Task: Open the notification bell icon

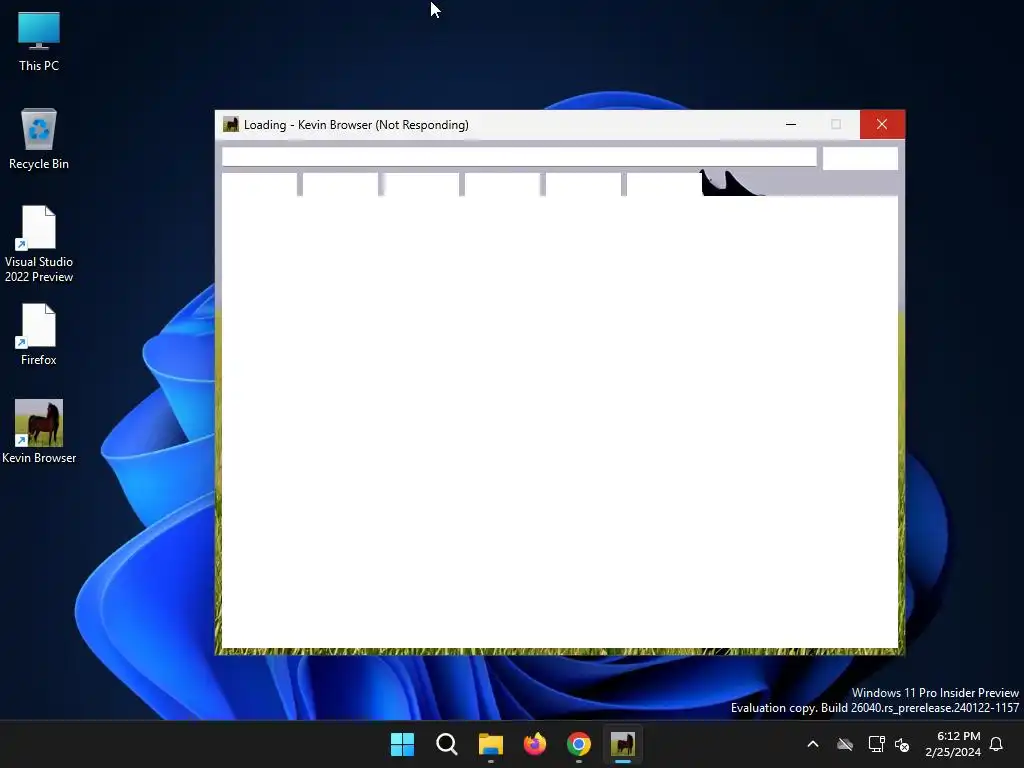Action: point(997,744)
